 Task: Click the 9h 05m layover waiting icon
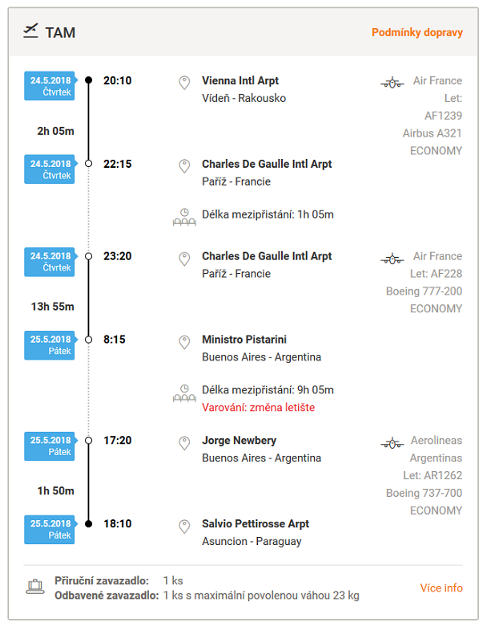[184, 393]
